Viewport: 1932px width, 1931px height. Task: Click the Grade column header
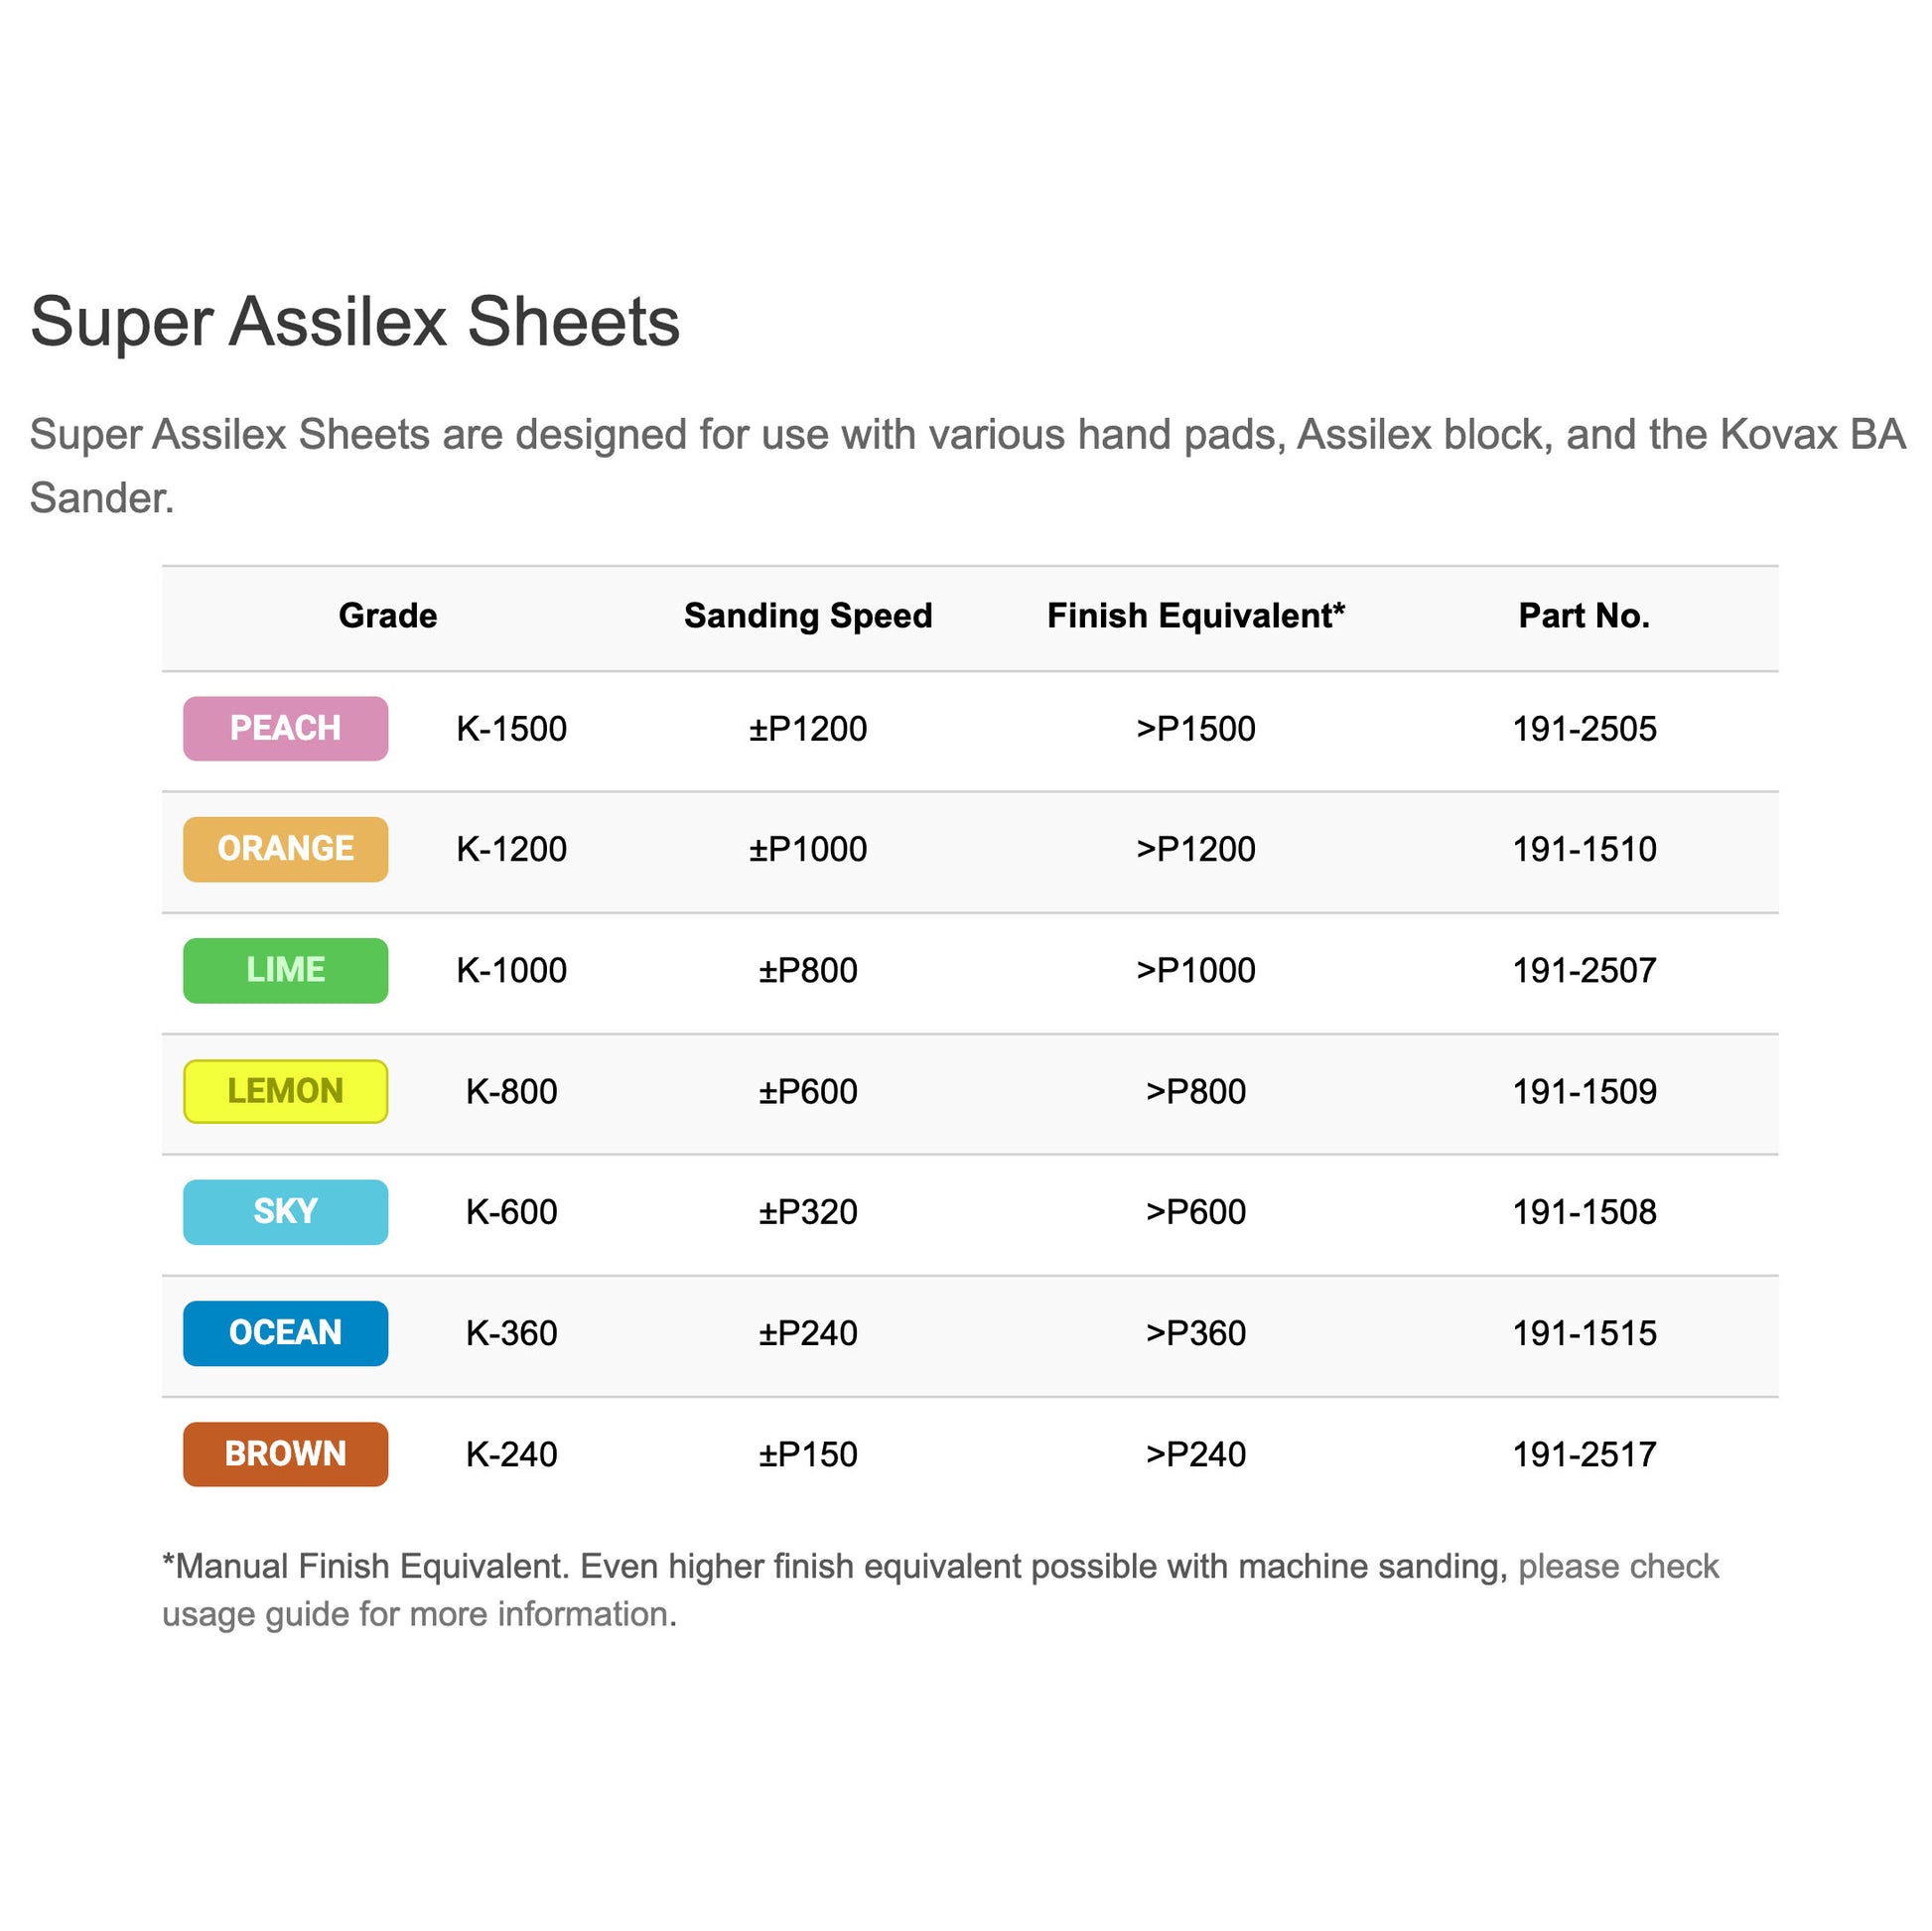coord(388,616)
